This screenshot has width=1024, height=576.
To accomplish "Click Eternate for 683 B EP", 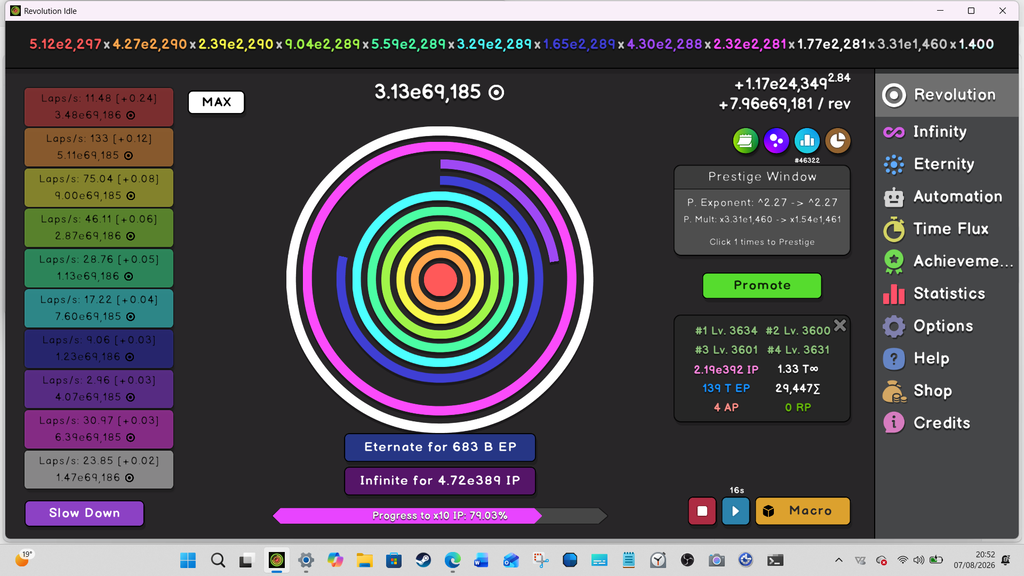I will 440,447.
